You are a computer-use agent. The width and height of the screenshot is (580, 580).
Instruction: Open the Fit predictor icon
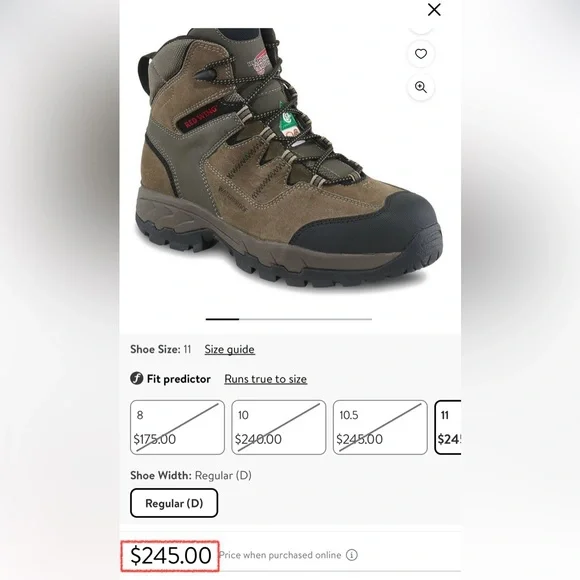coord(136,378)
